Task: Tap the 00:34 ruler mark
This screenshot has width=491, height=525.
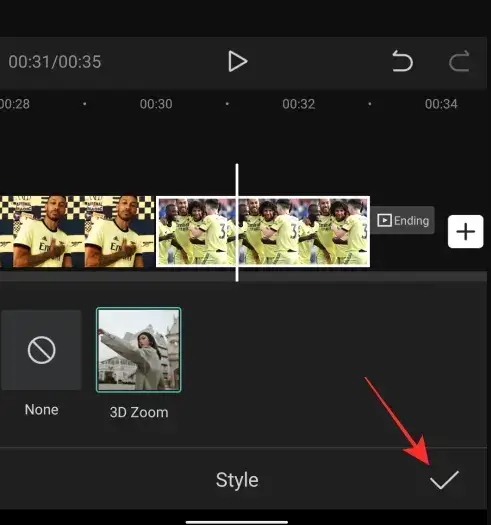Action: point(441,104)
